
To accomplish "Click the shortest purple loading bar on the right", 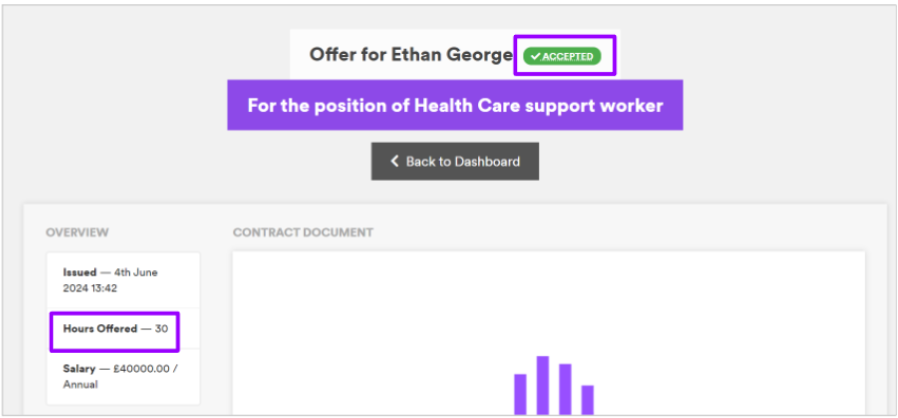I will tap(588, 399).
